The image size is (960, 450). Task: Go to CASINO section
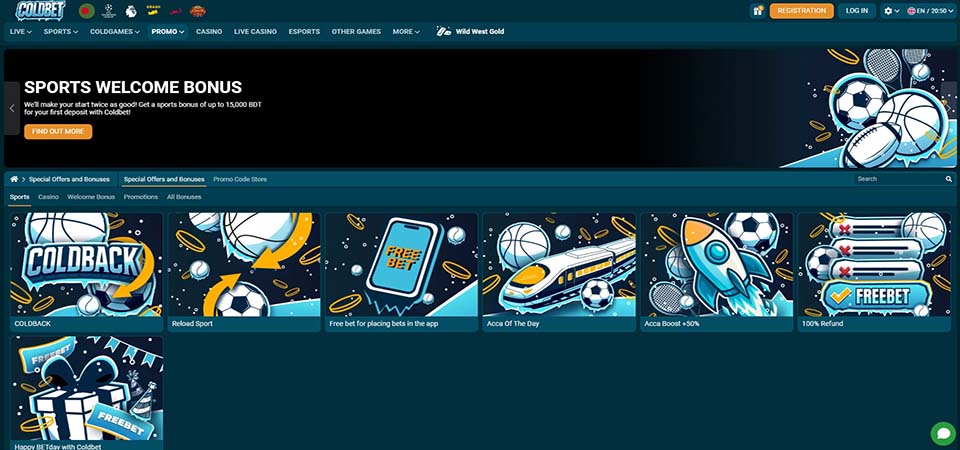(209, 31)
